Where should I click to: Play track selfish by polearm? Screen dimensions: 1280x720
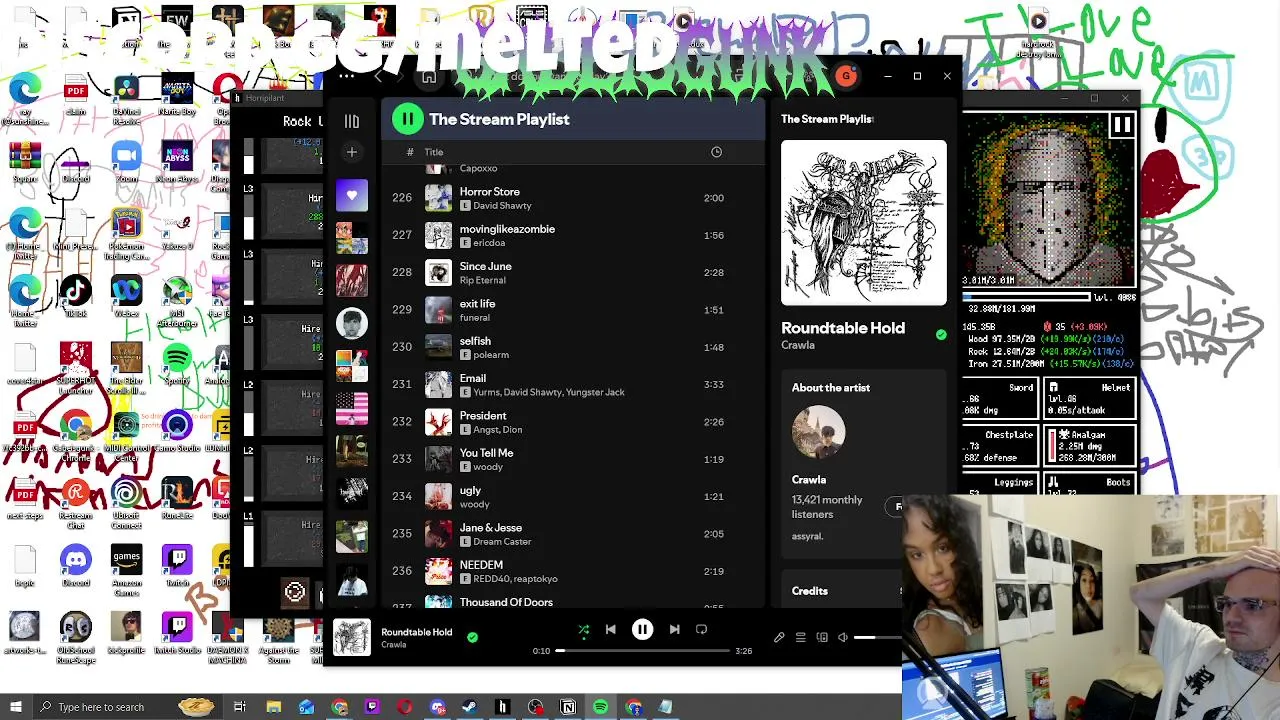click(x=572, y=347)
